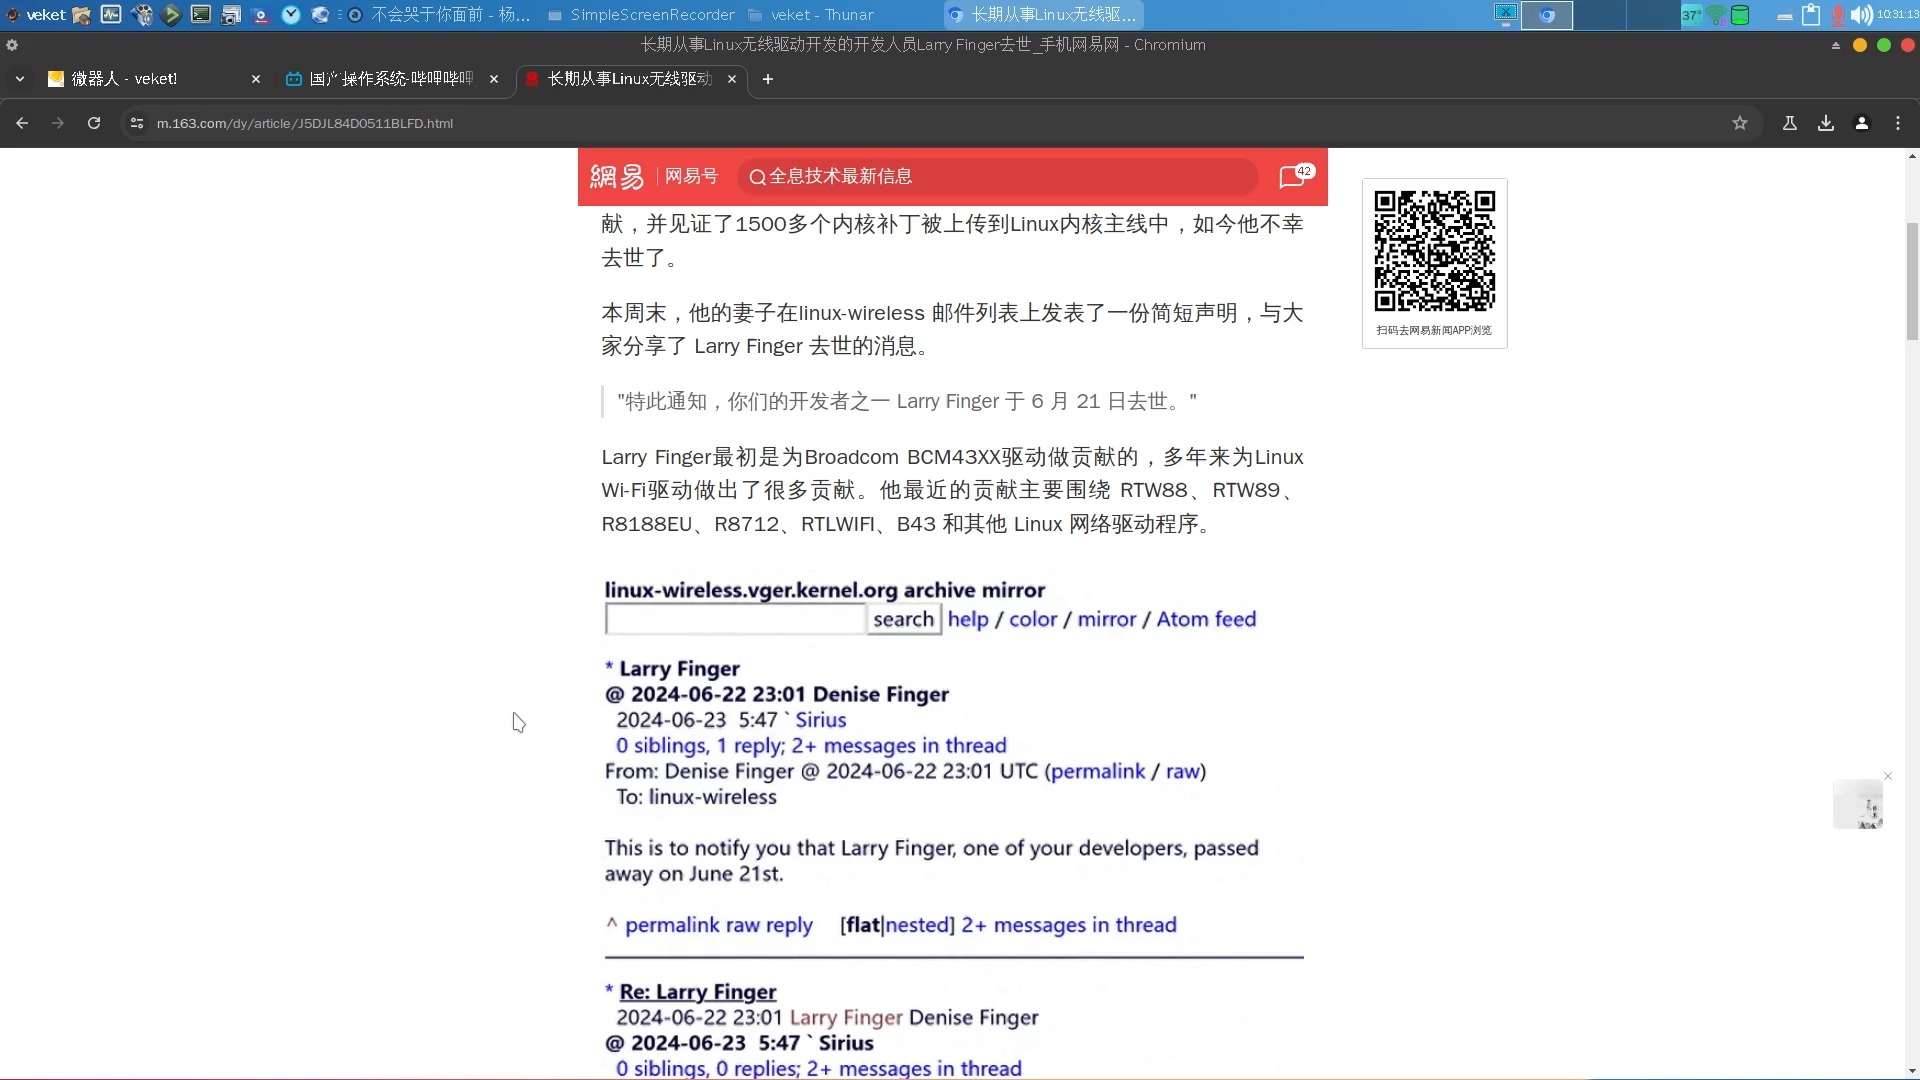The image size is (1920, 1080).
Task: Open the volume speaker tray control
Action: (x=1861, y=14)
